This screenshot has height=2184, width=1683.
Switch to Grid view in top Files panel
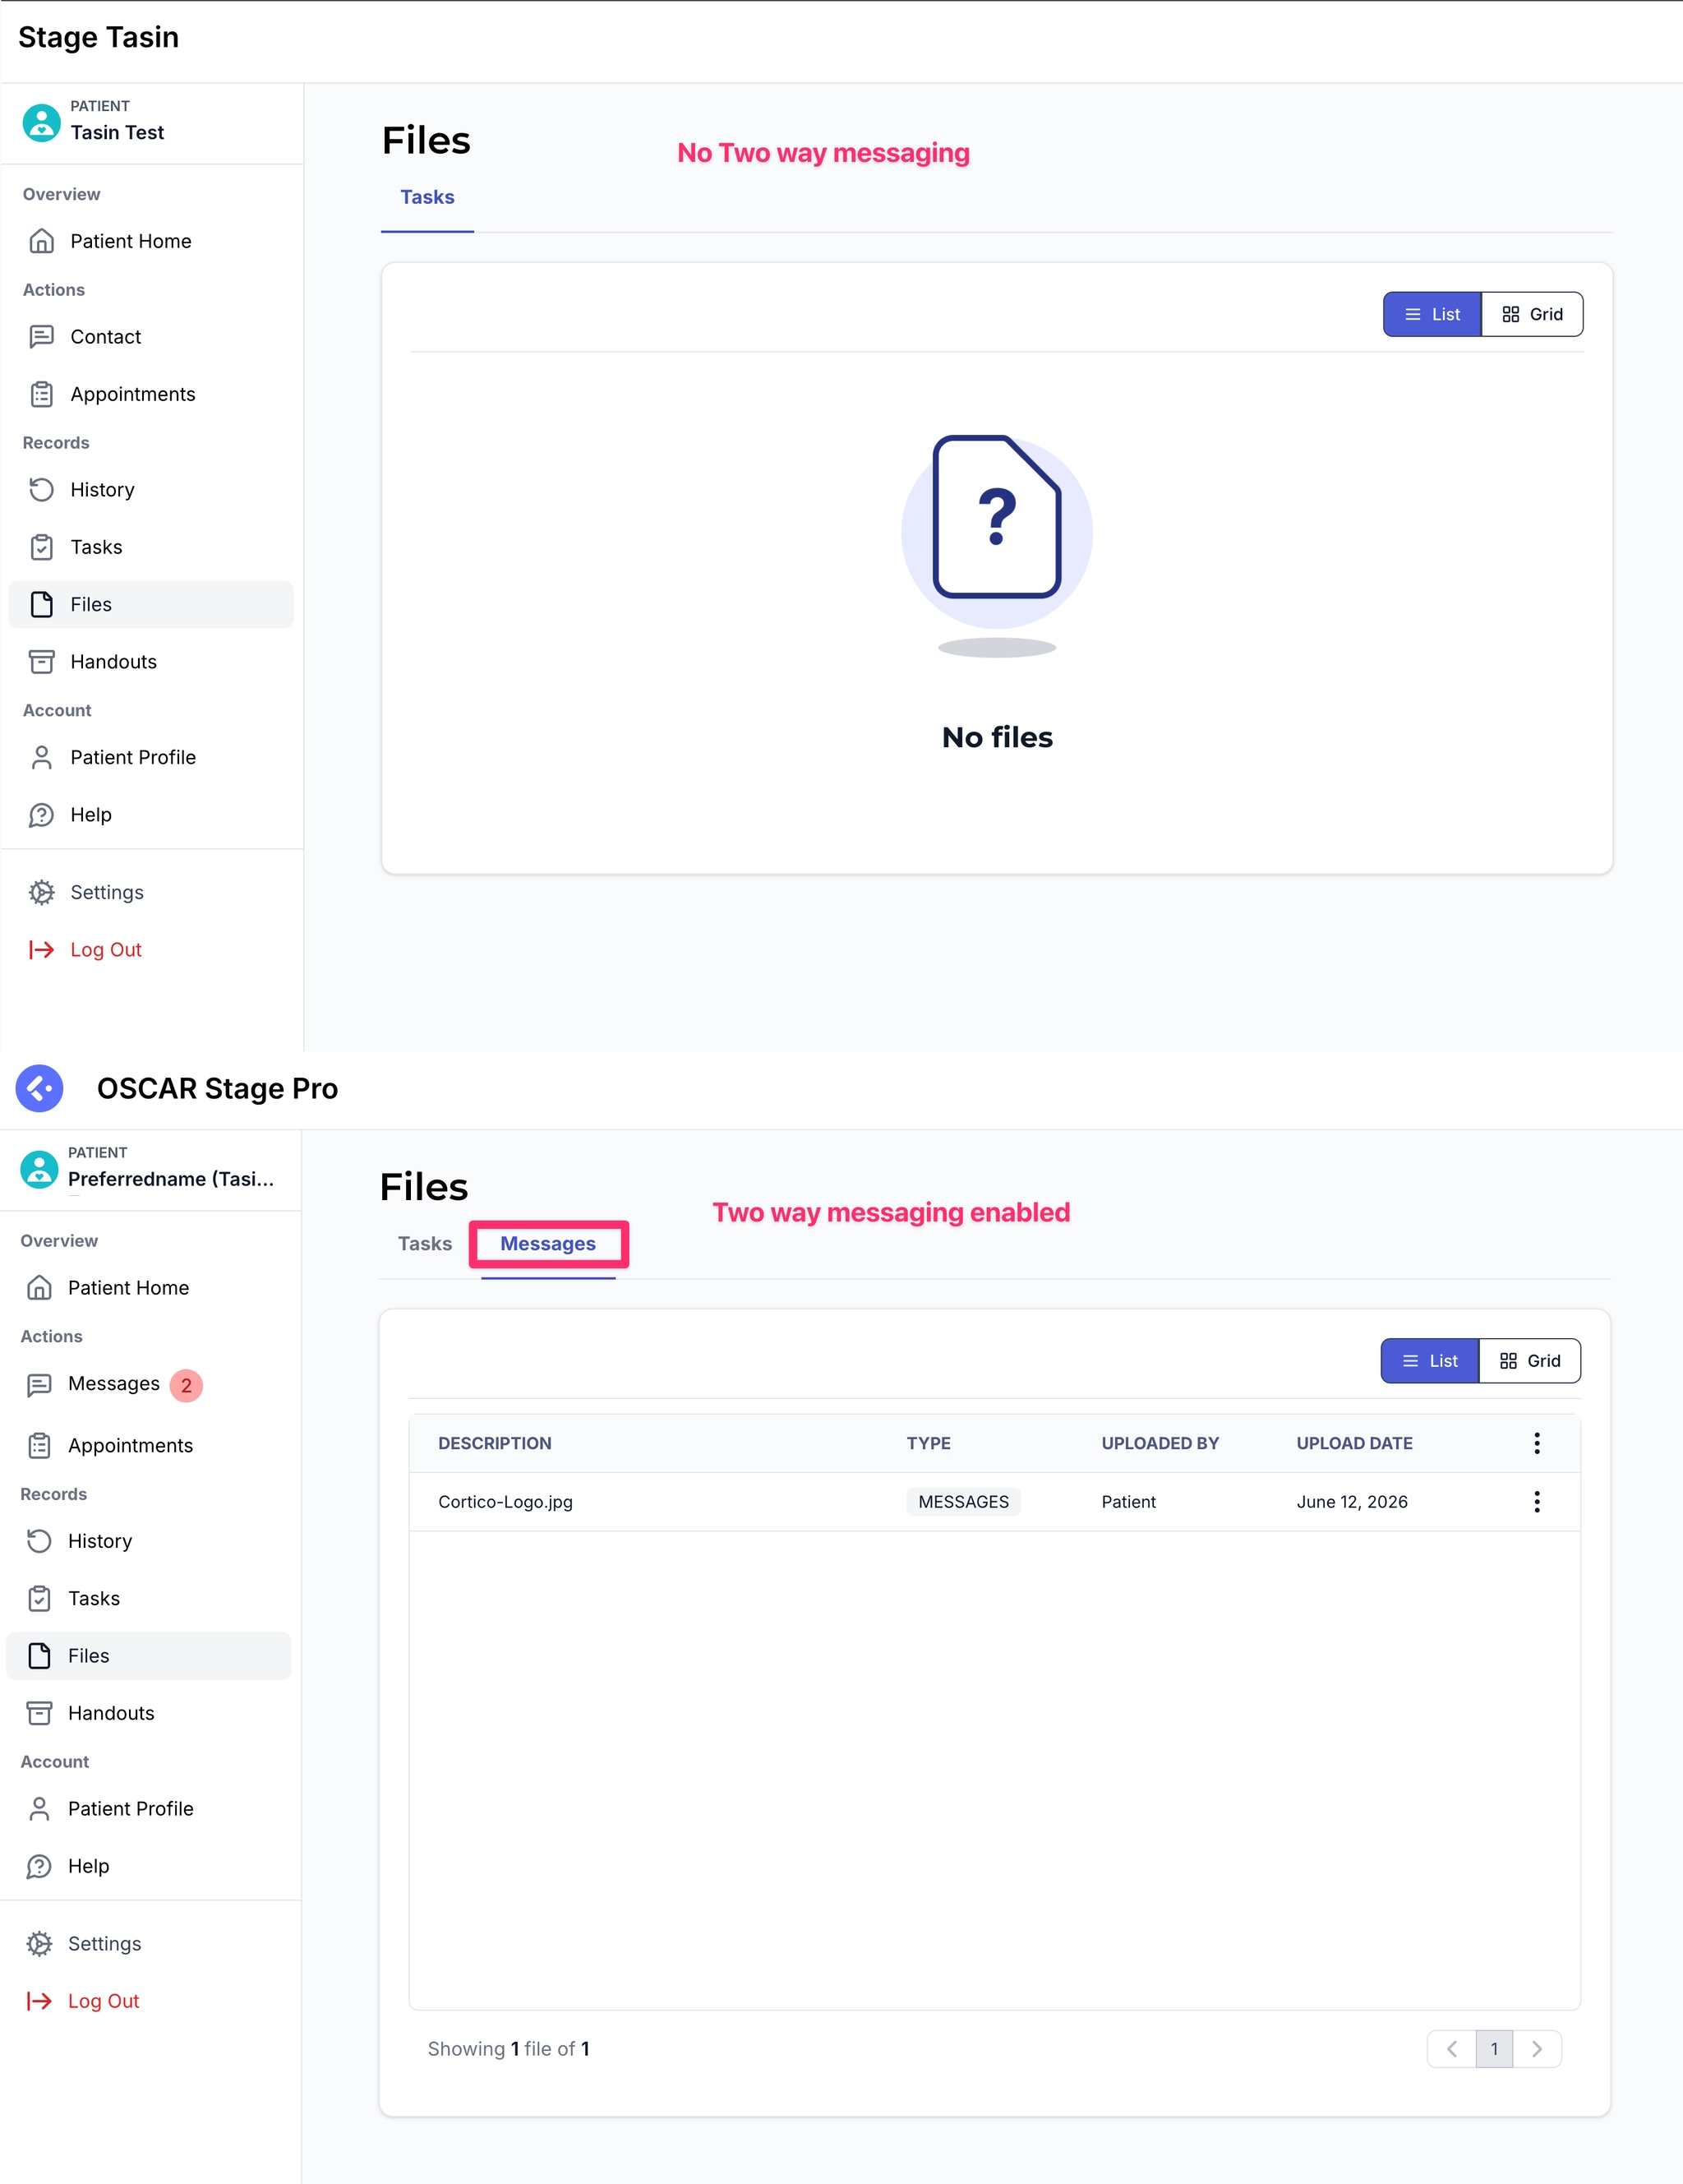click(1532, 314)
